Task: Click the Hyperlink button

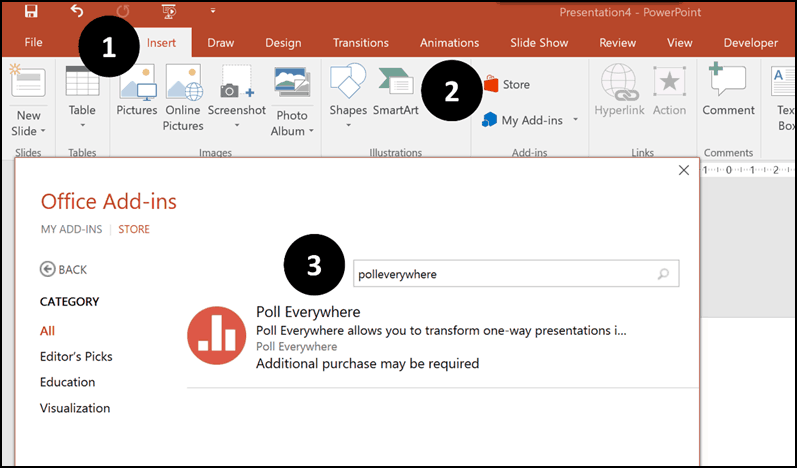Action: pos(620,90)
